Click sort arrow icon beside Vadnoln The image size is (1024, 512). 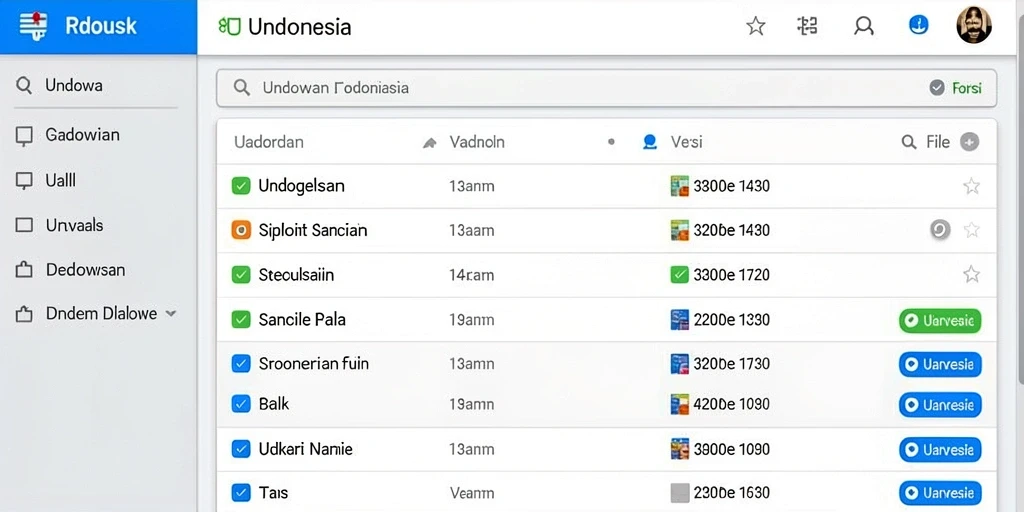pyautogui.click(x=430, y=142)
